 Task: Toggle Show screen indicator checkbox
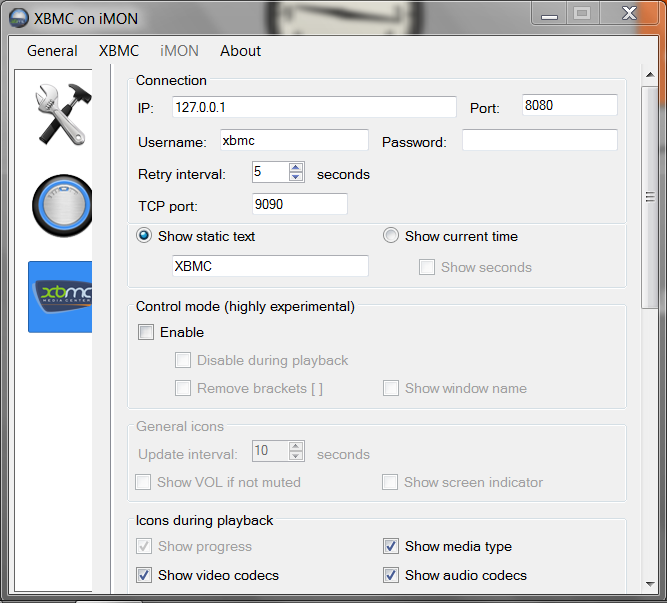(390, 482)
